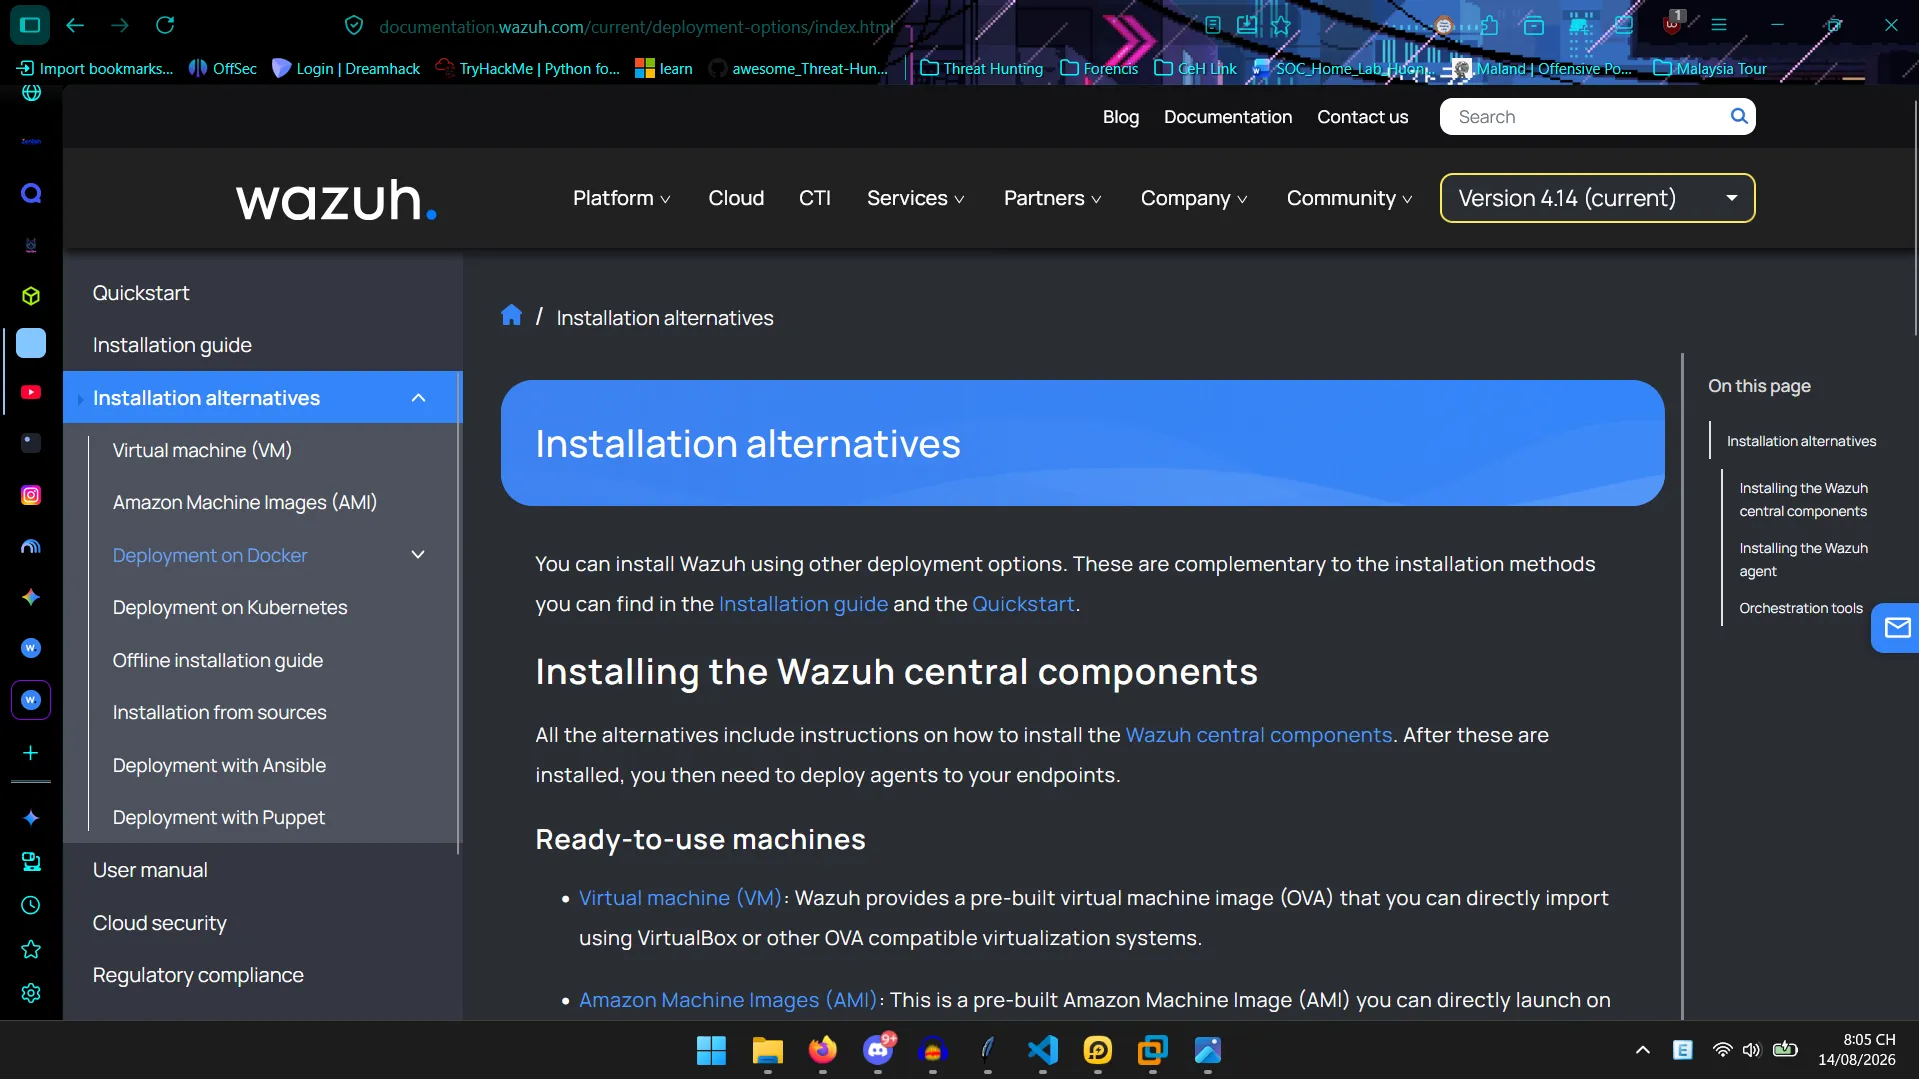The image size is (1919, 1079).
Task: Jump to Orchestration tools on this page
Action: 1800,608
